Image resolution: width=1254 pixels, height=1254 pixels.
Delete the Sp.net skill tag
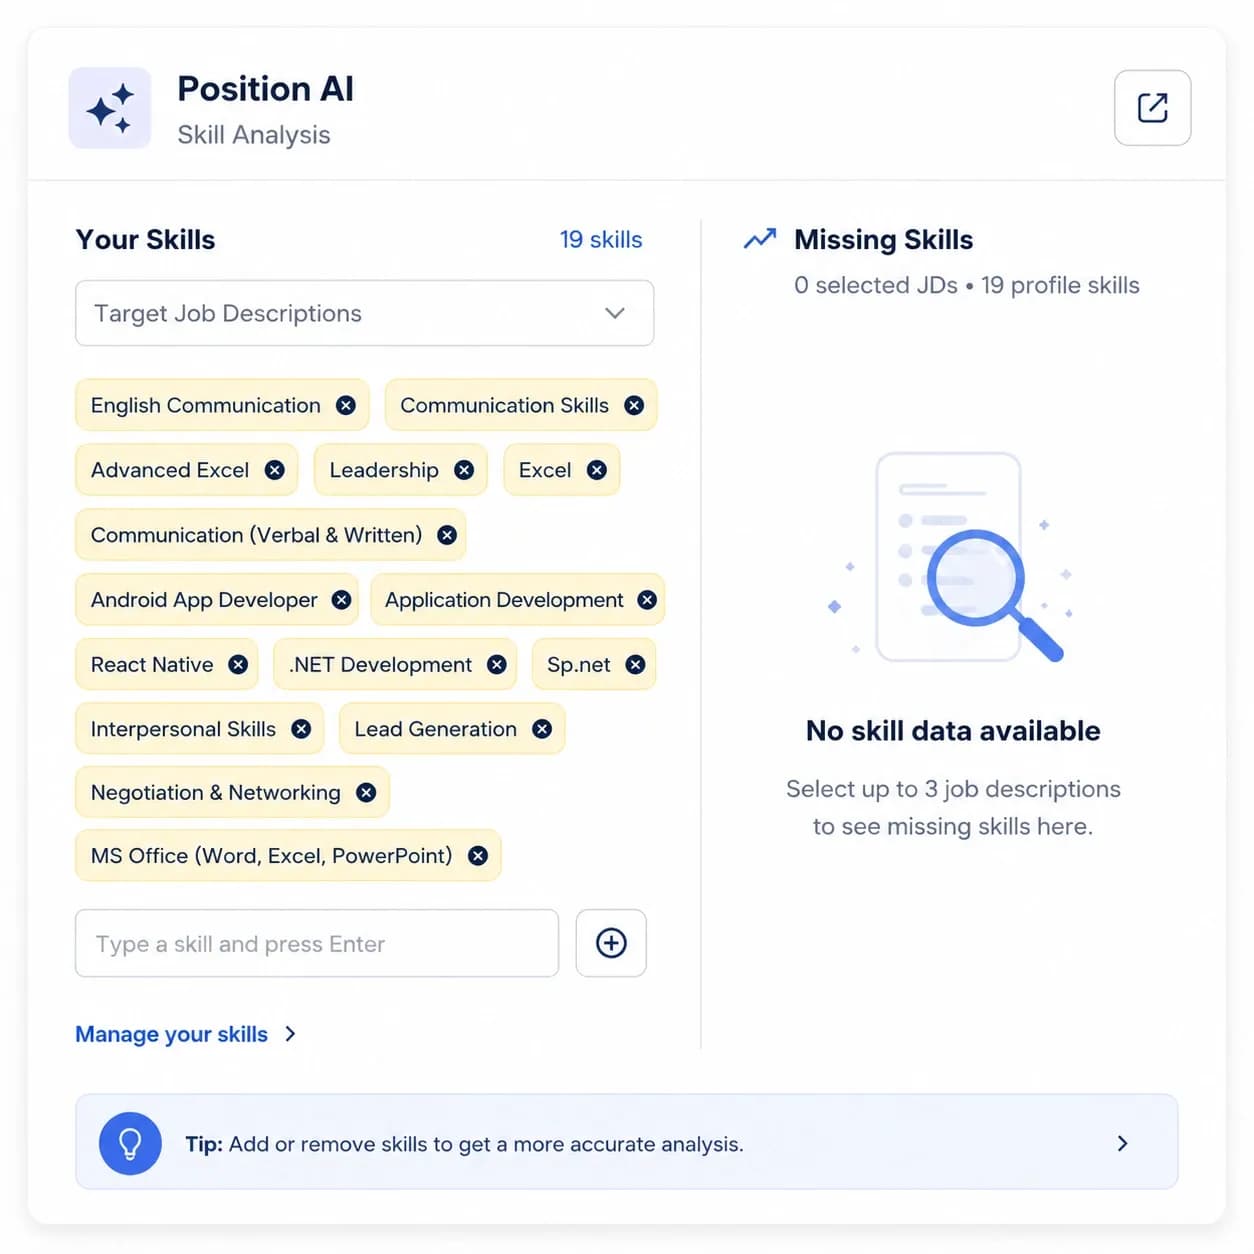tap(635, 665)
